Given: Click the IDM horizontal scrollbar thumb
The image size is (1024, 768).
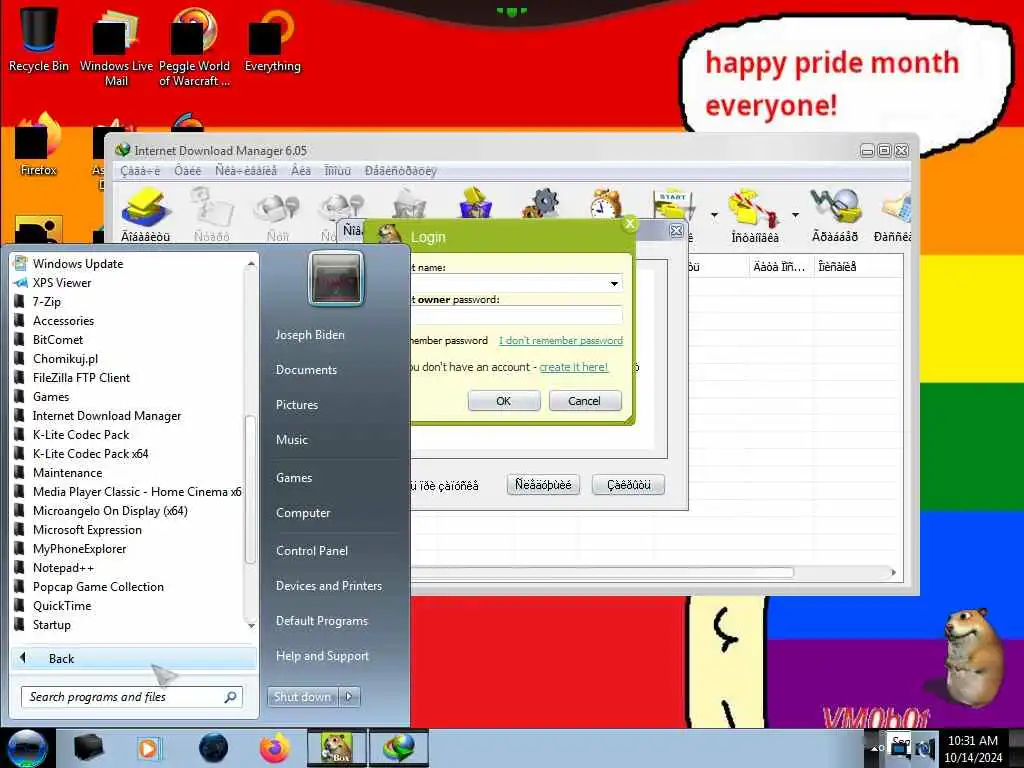Looking at the screenshot, I should (602, 572).
